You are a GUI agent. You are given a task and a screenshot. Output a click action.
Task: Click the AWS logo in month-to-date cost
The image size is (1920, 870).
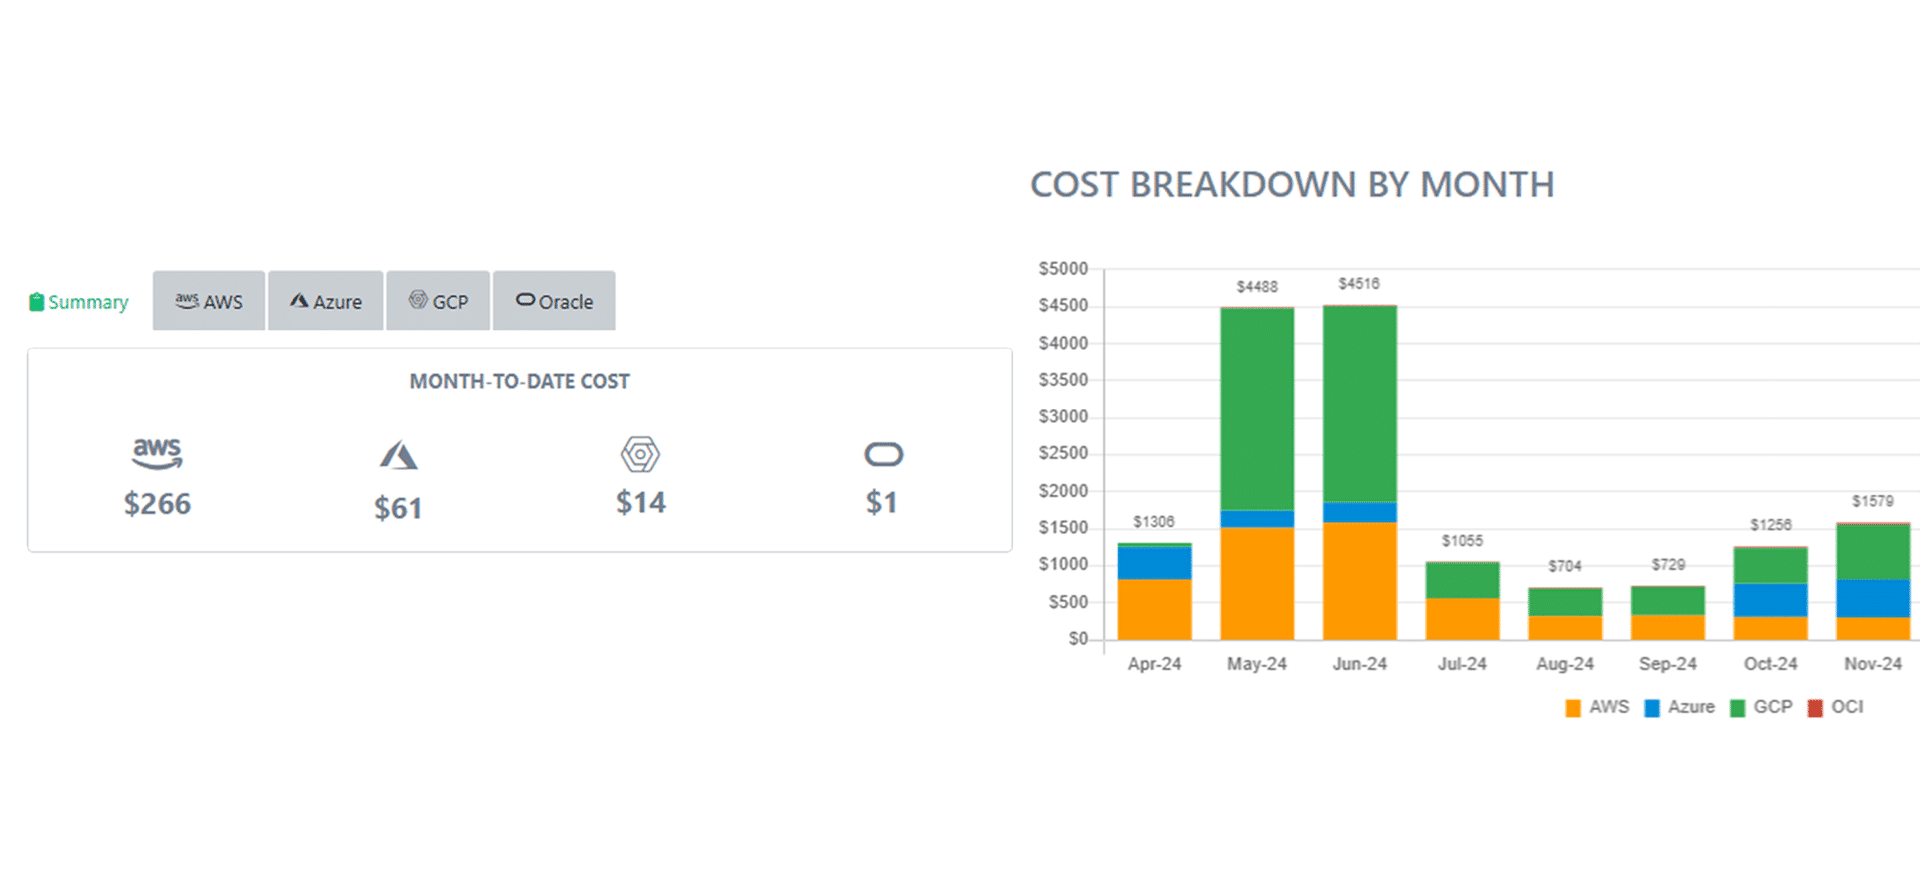[157, 453]
